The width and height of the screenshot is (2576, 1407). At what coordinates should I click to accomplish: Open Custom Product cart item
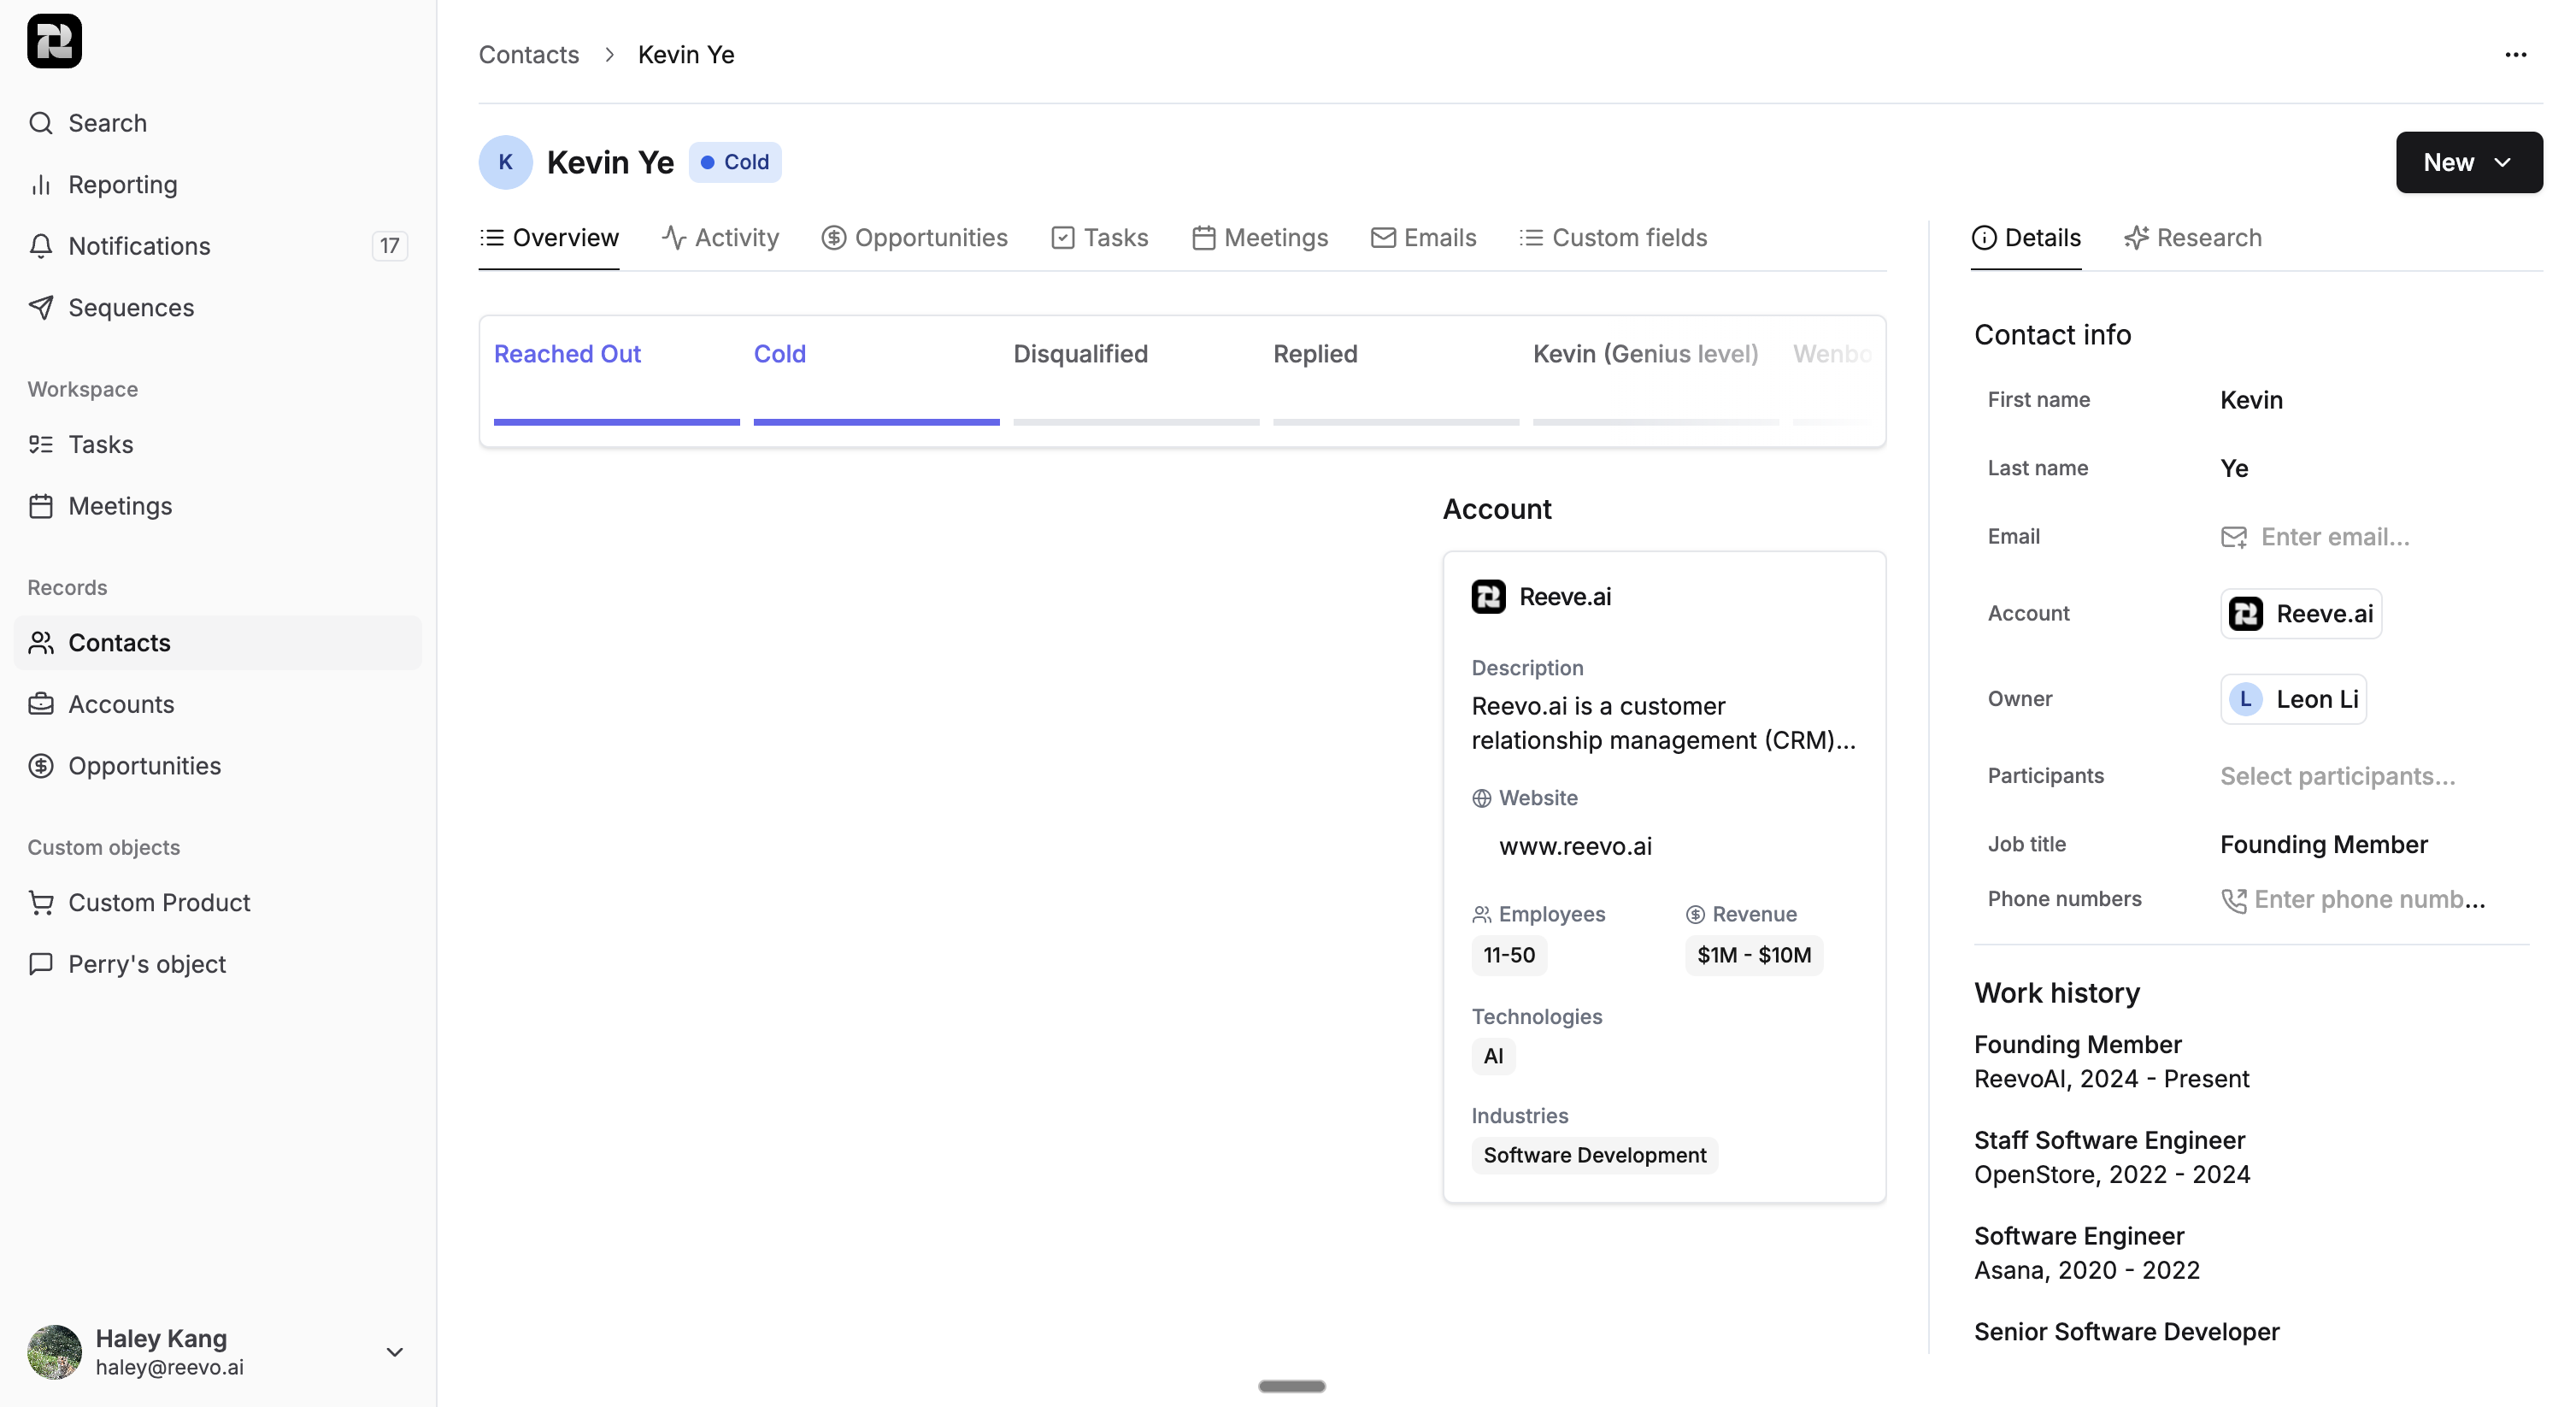point(41,902)
